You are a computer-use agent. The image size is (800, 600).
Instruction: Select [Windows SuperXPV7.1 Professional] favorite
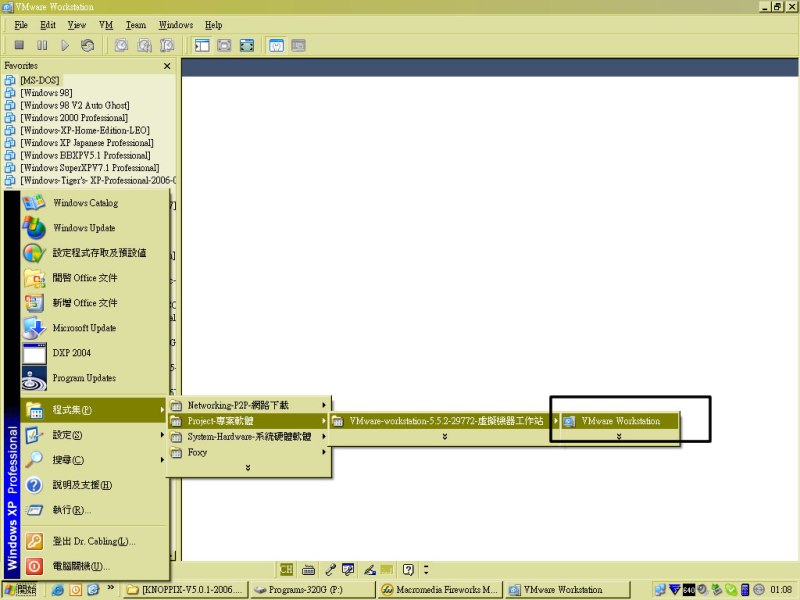[x=89, y=168]
